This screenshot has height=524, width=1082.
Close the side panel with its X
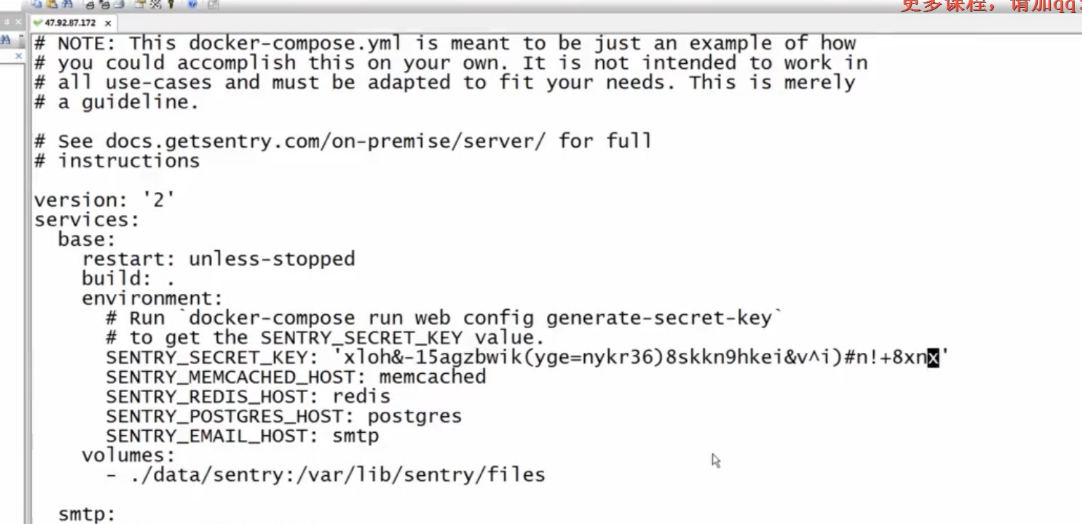coord(18,22)
